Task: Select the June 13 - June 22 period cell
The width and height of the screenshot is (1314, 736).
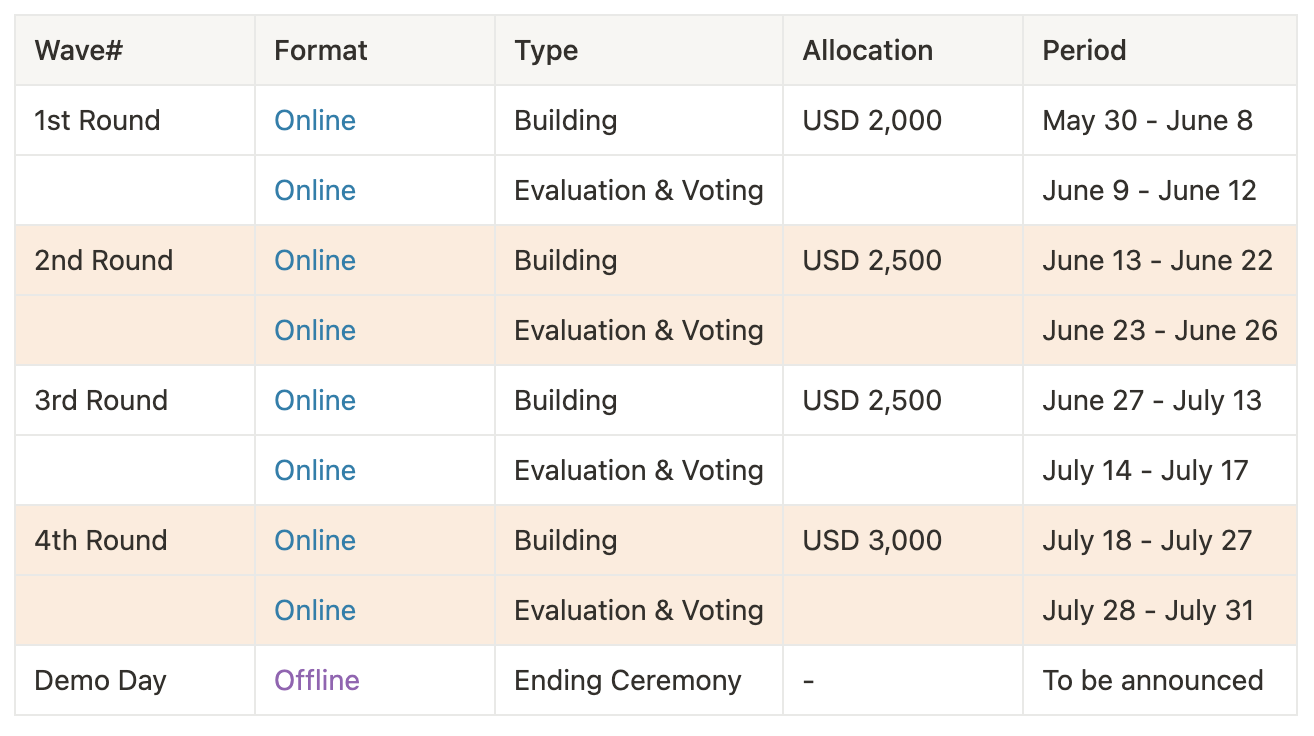Action: 1157,261
